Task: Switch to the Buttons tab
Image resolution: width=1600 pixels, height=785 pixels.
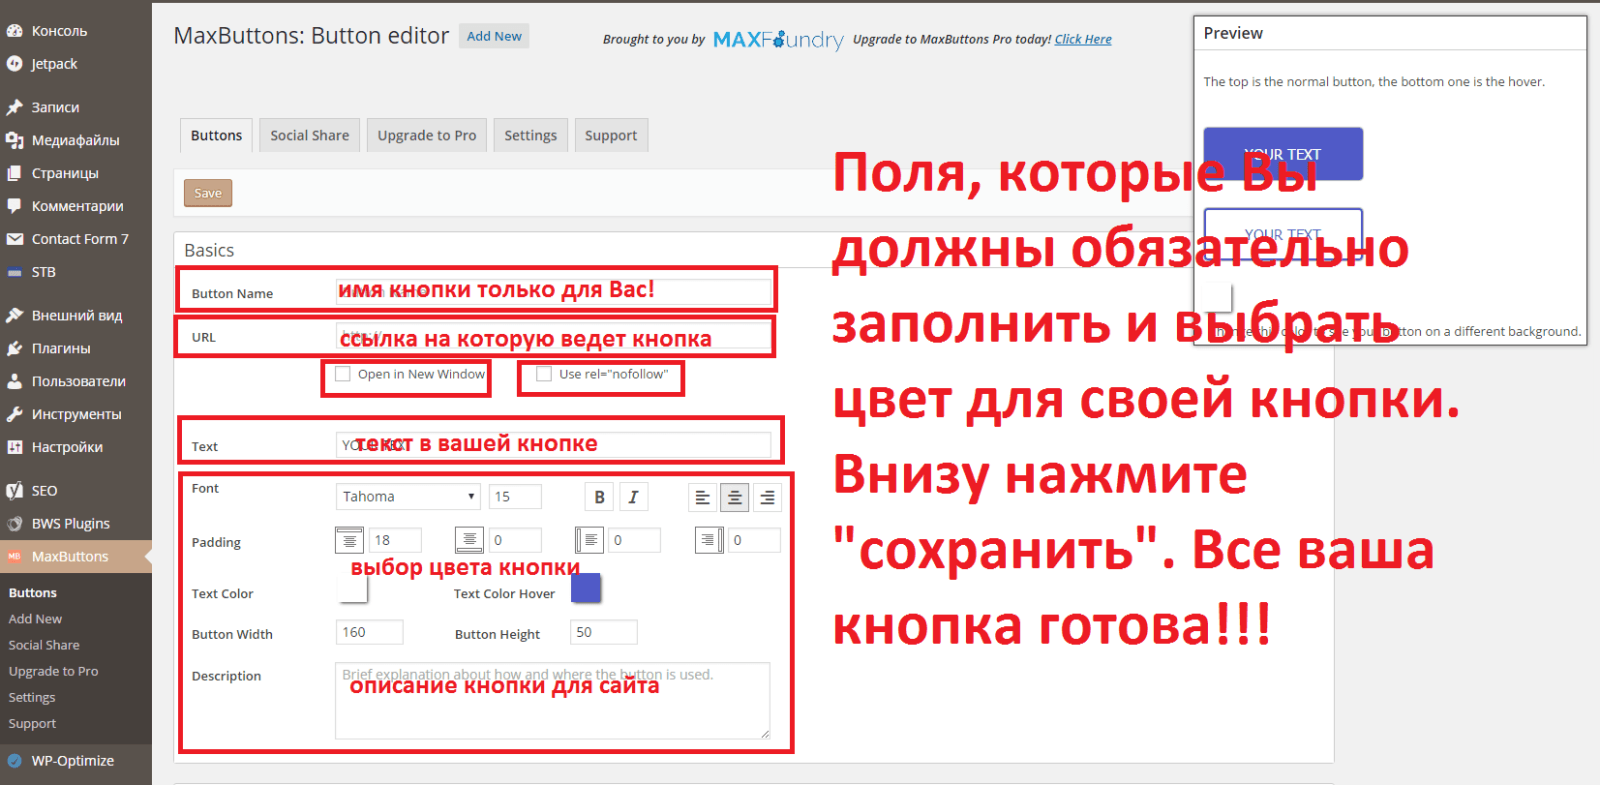Action: 216,135
